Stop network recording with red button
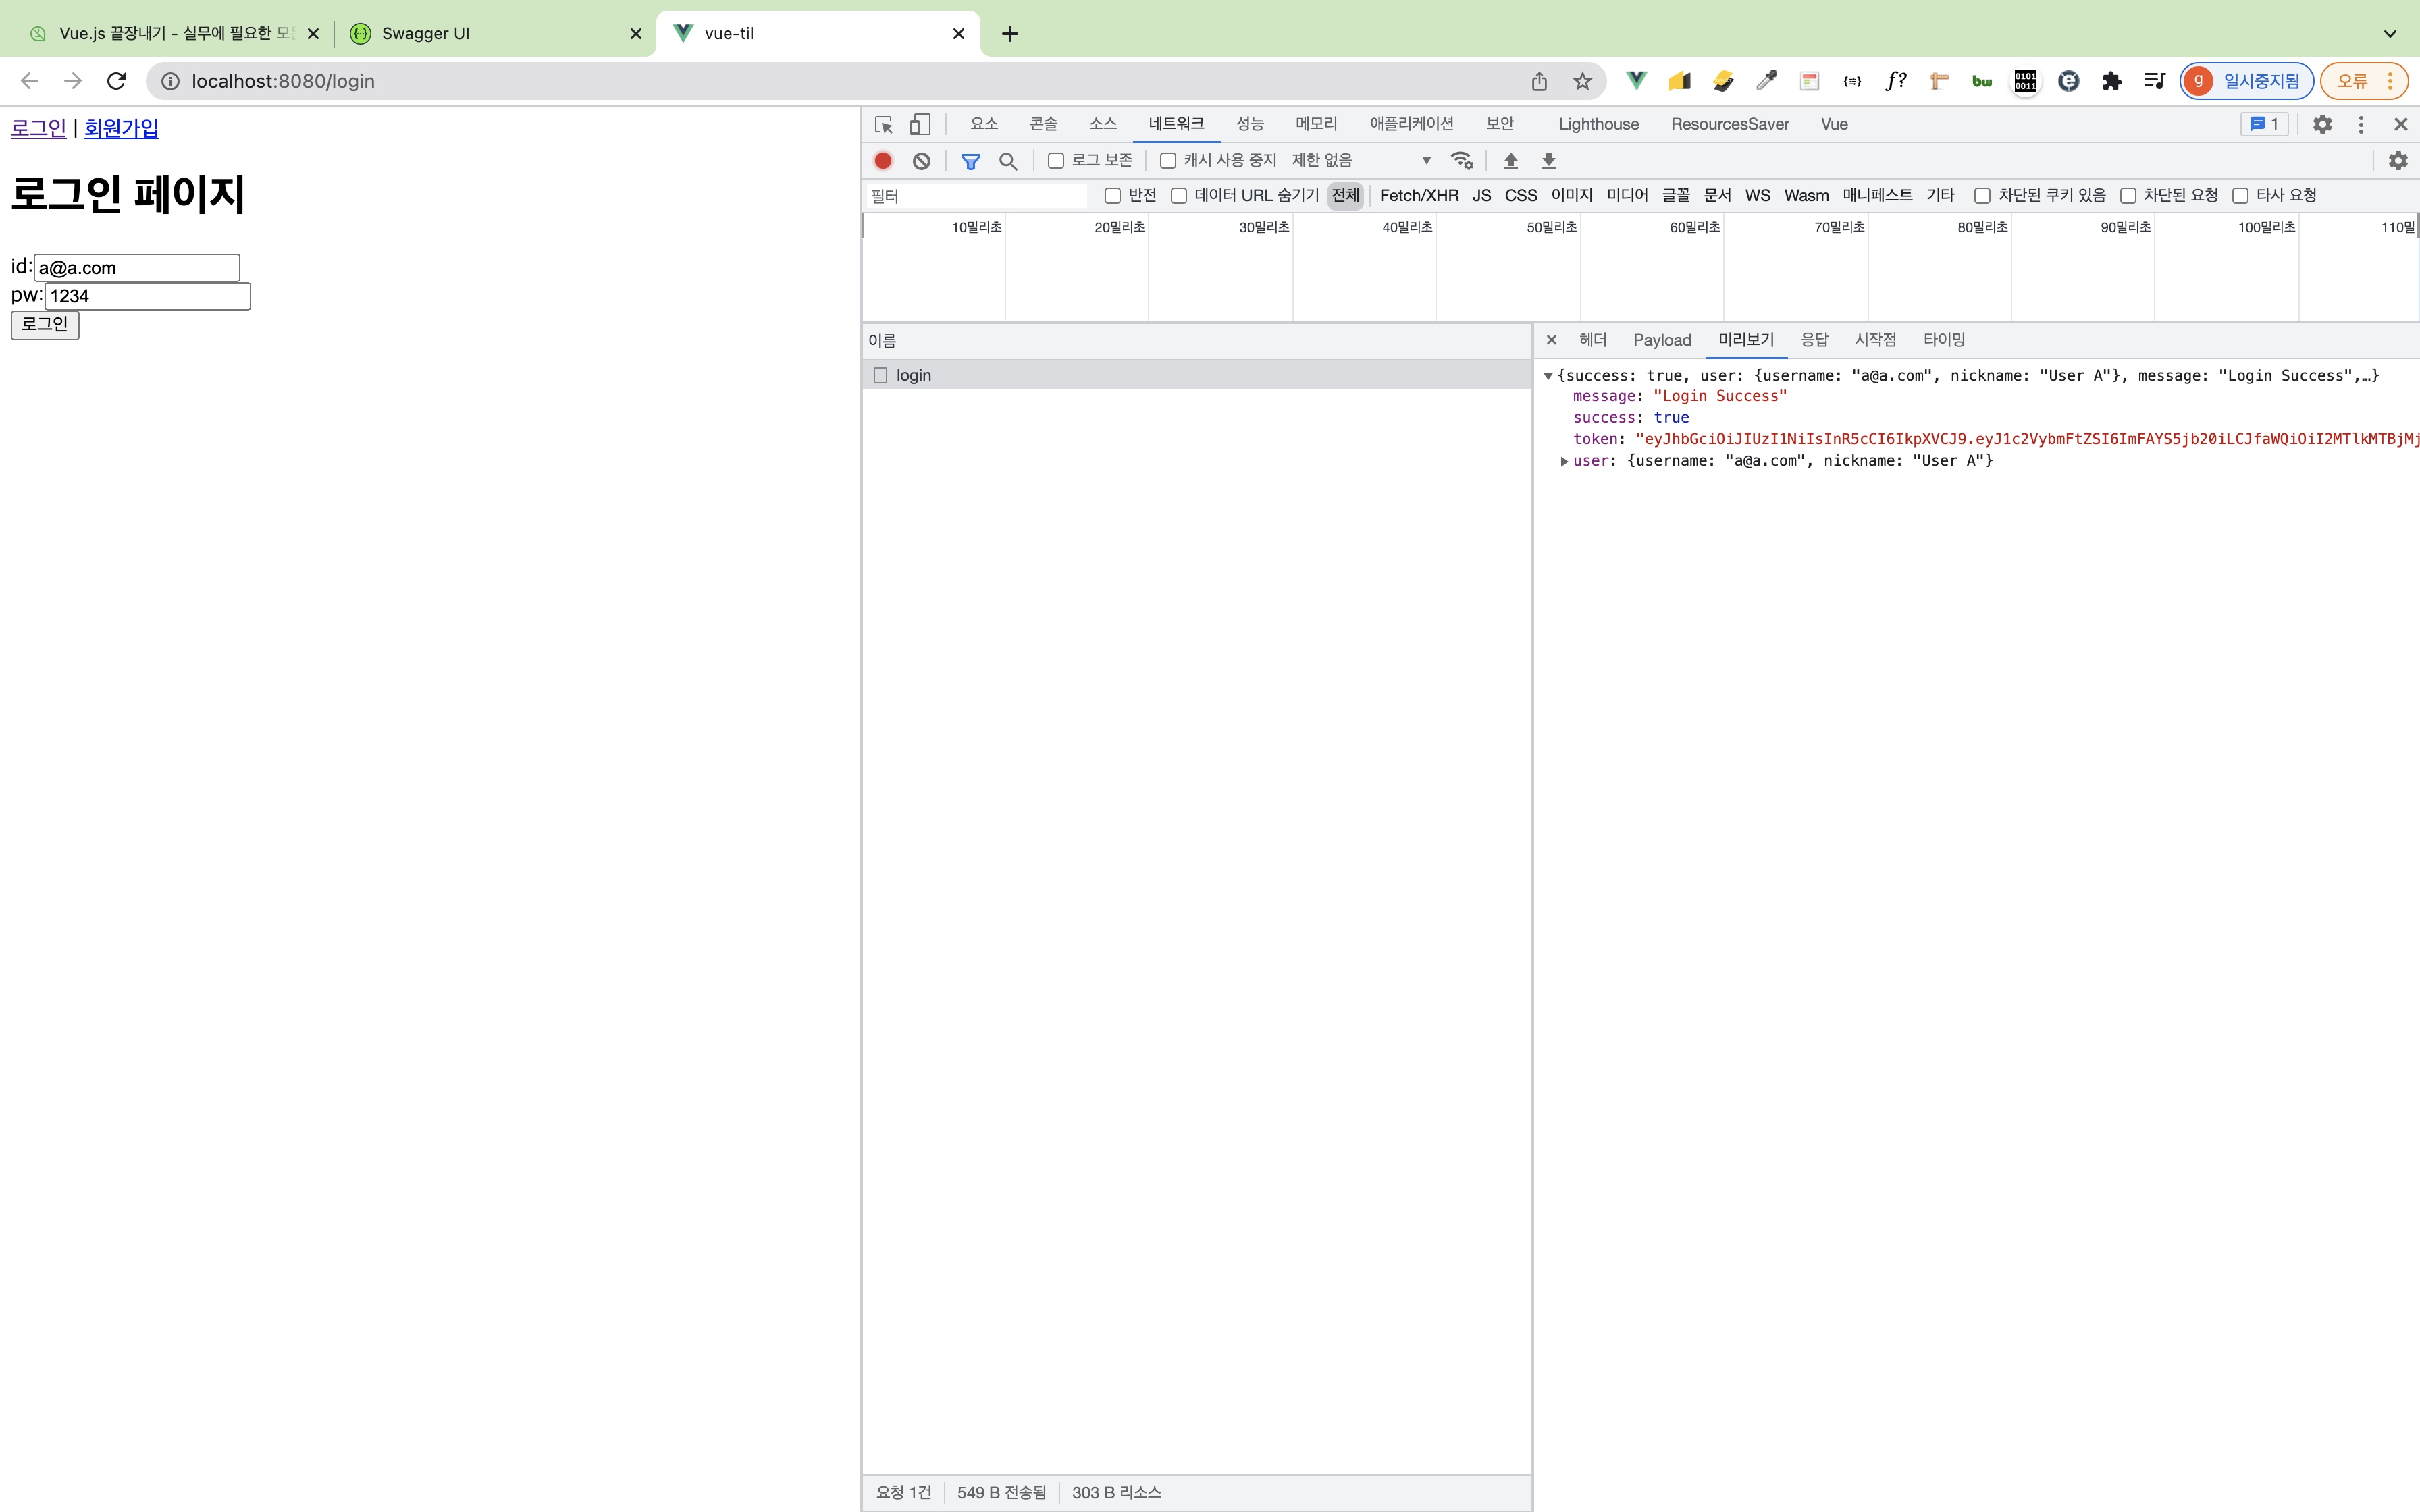Screen dimensions: 2420x1512 click(883, 160)
